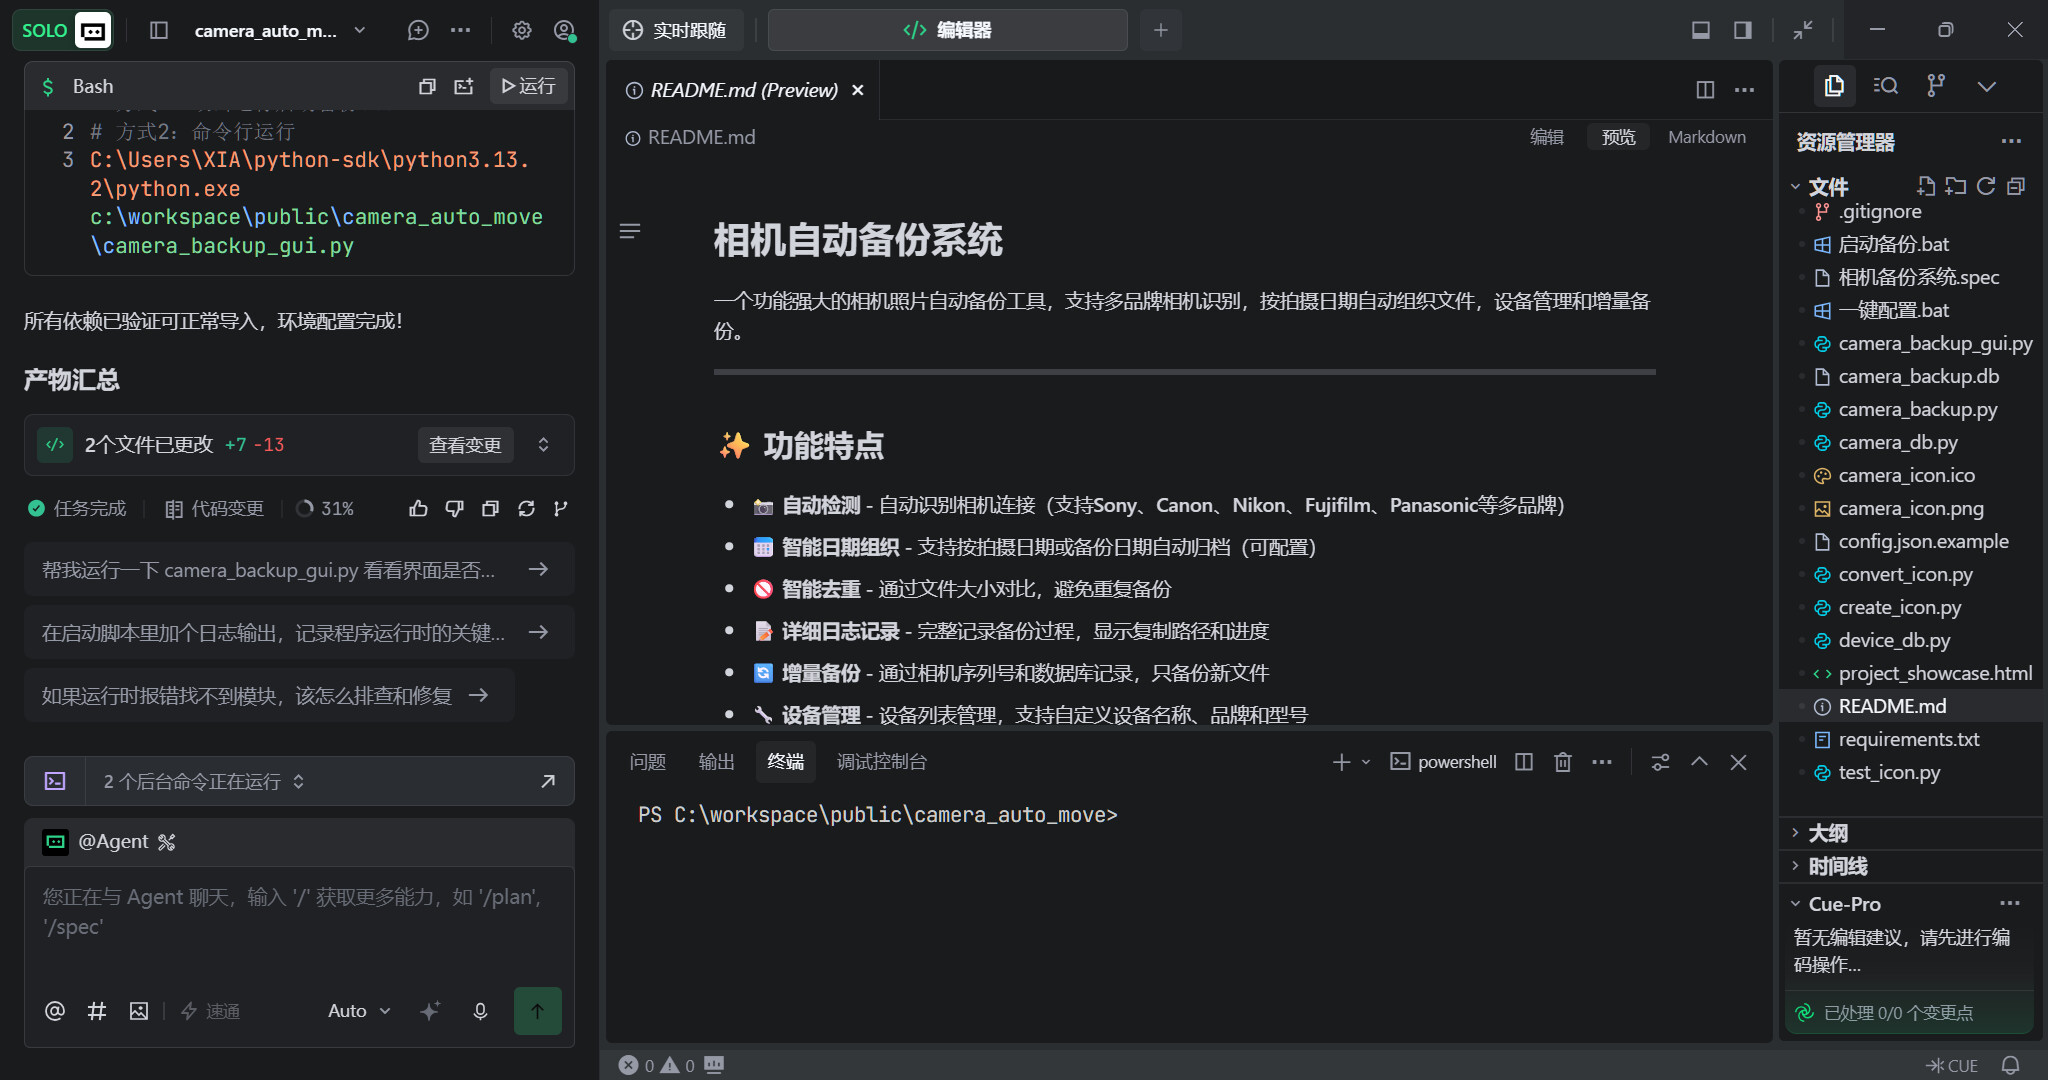Activate voice input microphone
The image size is (2048, 1080).
point(480,1011)
